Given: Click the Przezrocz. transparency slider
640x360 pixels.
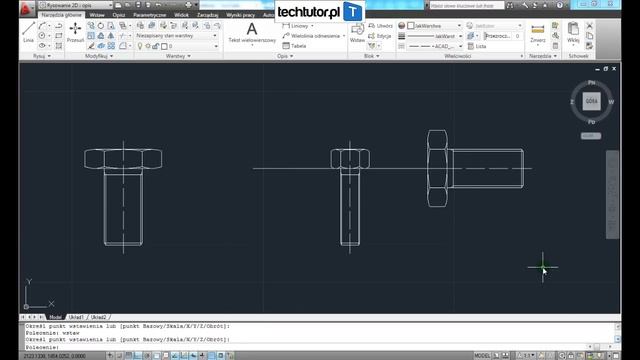Looking at the screenshot, I should click(x=502, y=36).
